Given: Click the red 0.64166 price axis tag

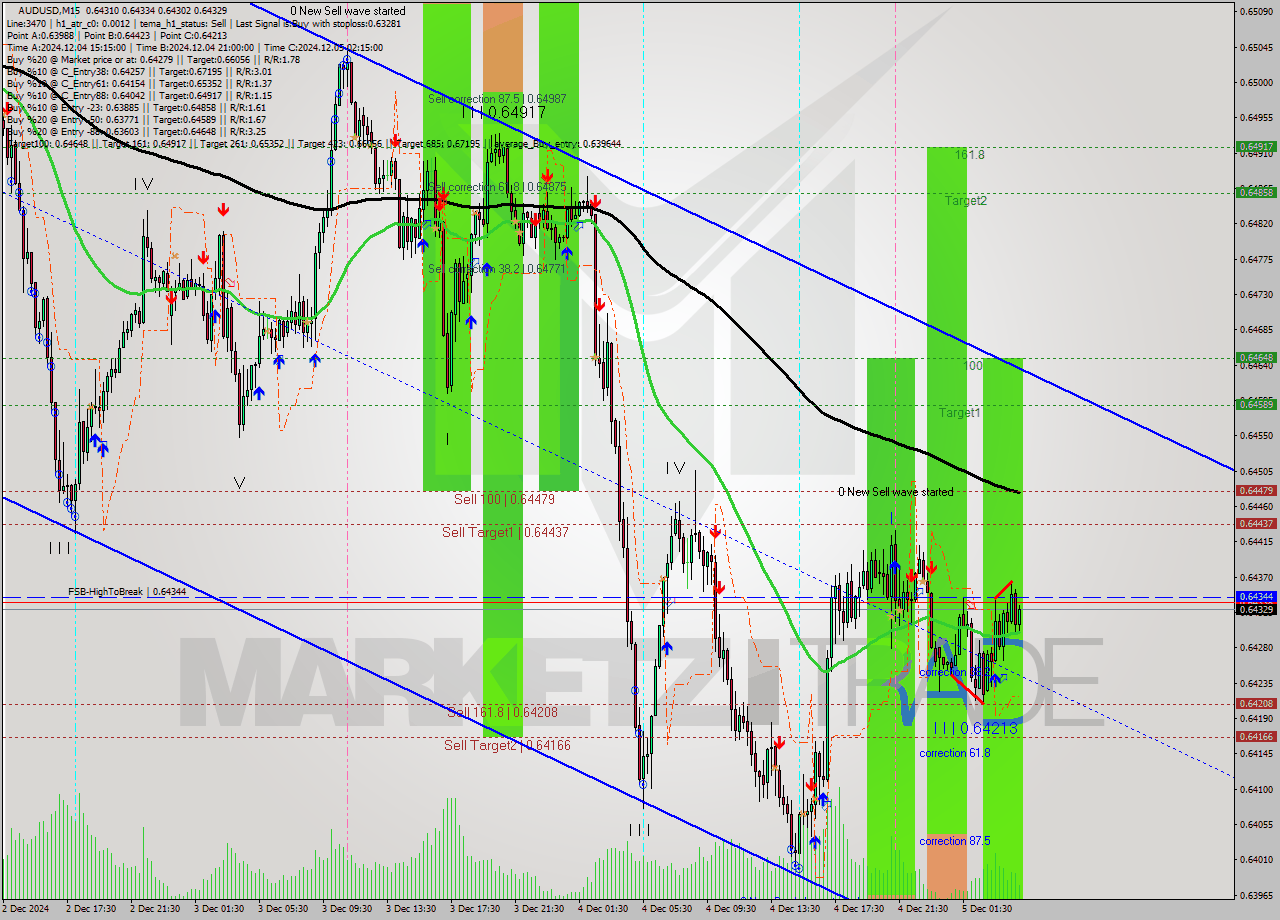Looking at the screenshot, I should pos(1256,736).
